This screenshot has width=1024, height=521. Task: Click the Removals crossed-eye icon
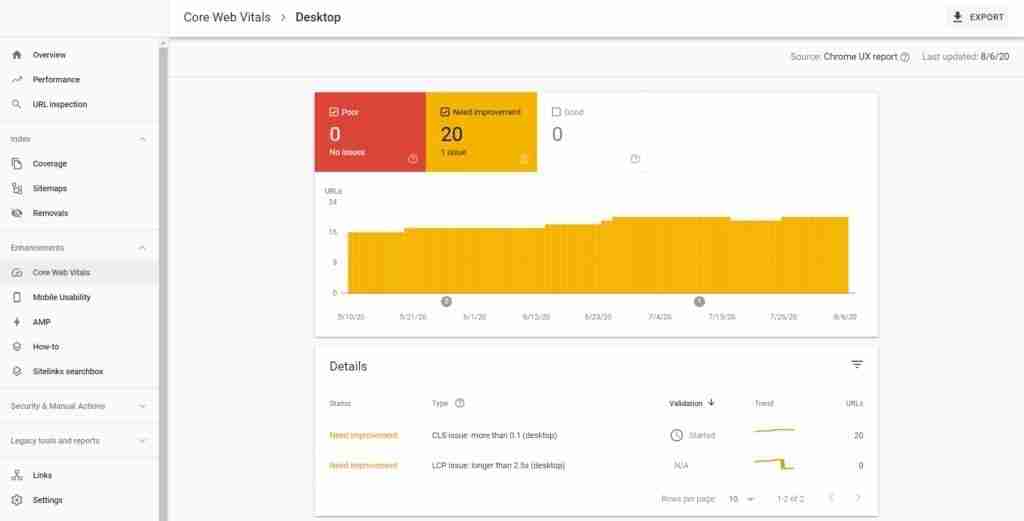point(17,213)
